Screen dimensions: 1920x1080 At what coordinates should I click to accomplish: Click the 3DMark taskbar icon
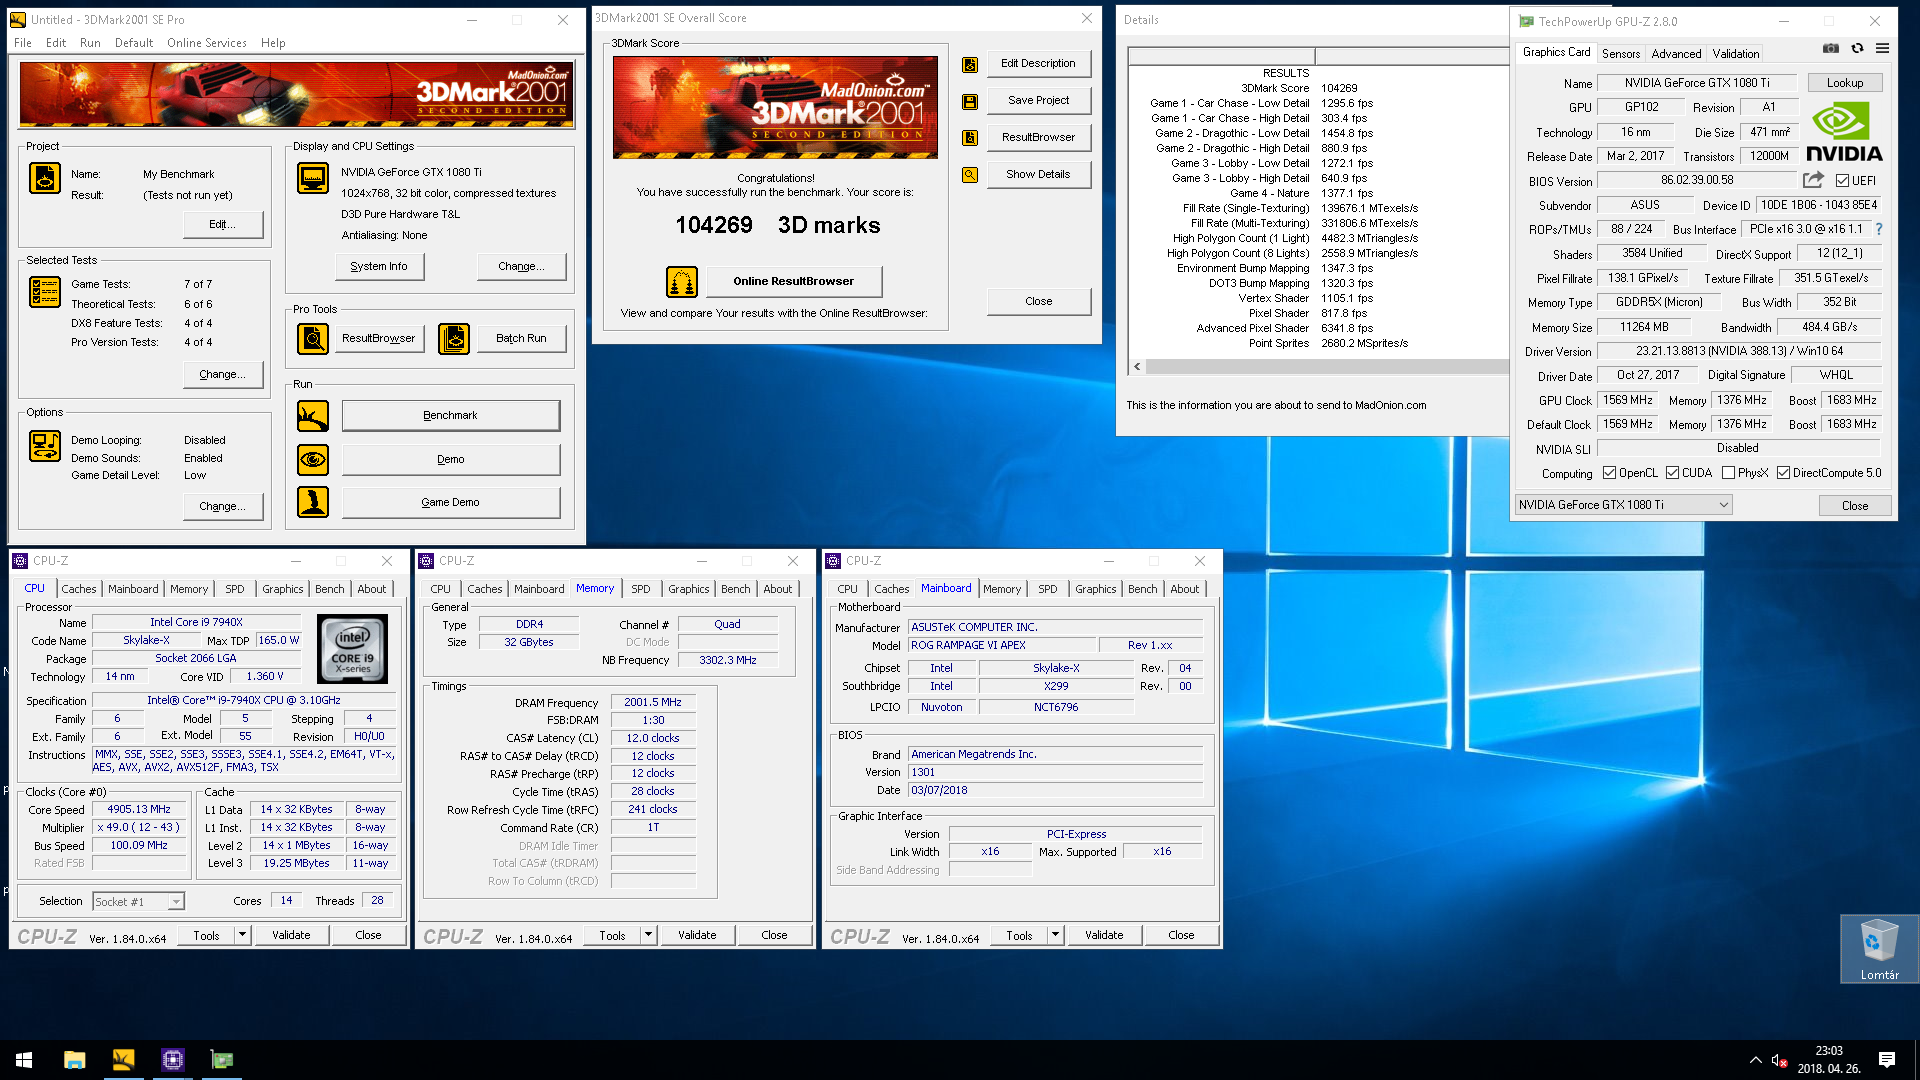click(123, 1060)
